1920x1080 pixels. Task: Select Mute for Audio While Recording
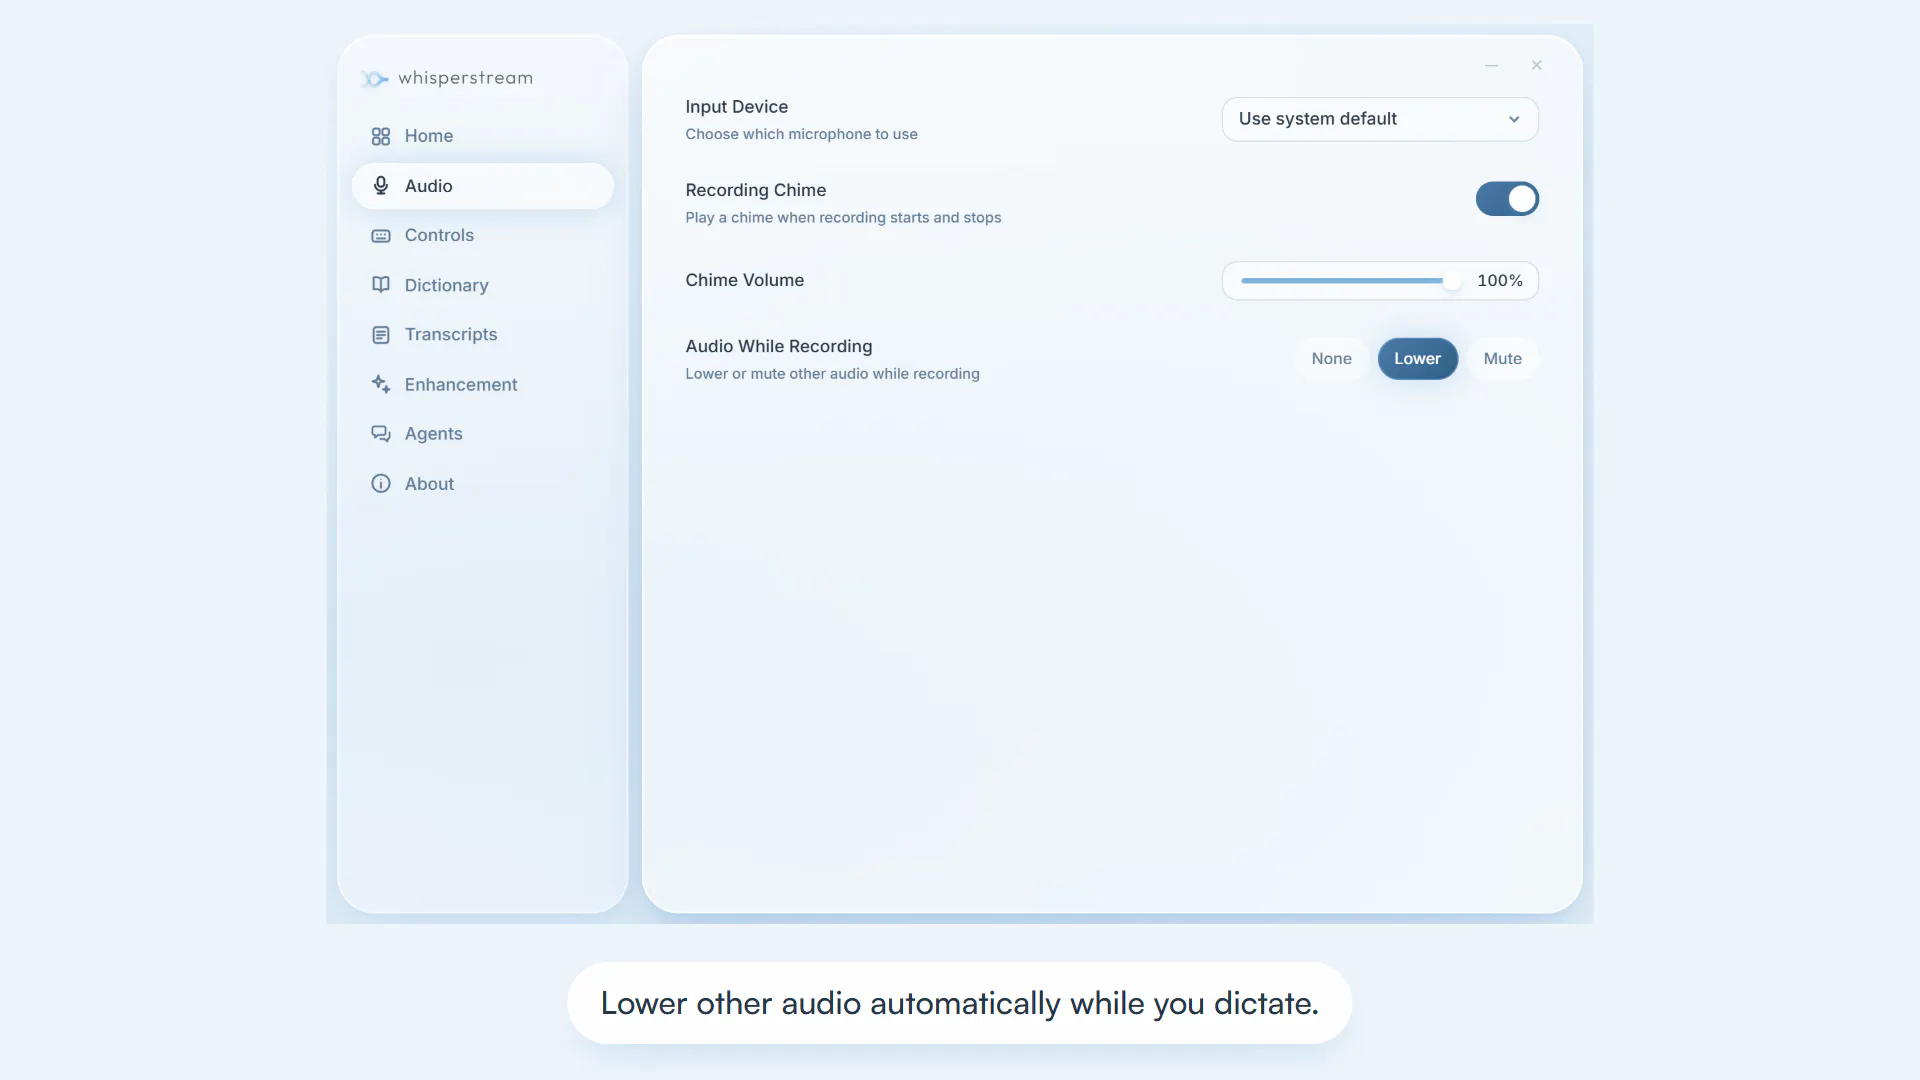tap(1502, 359)
